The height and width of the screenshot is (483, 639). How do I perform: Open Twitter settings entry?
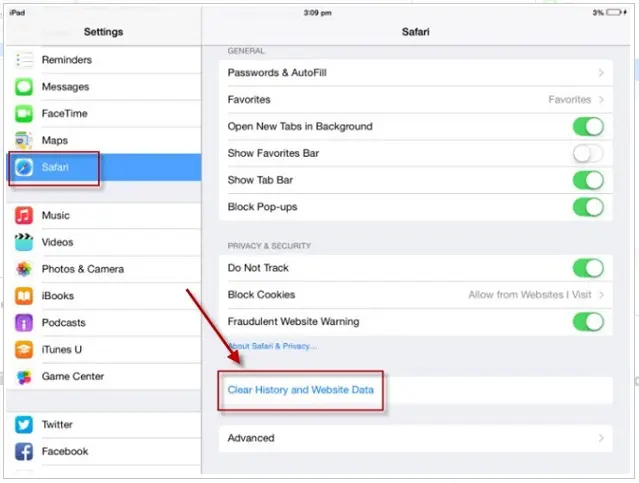[104, 425]
